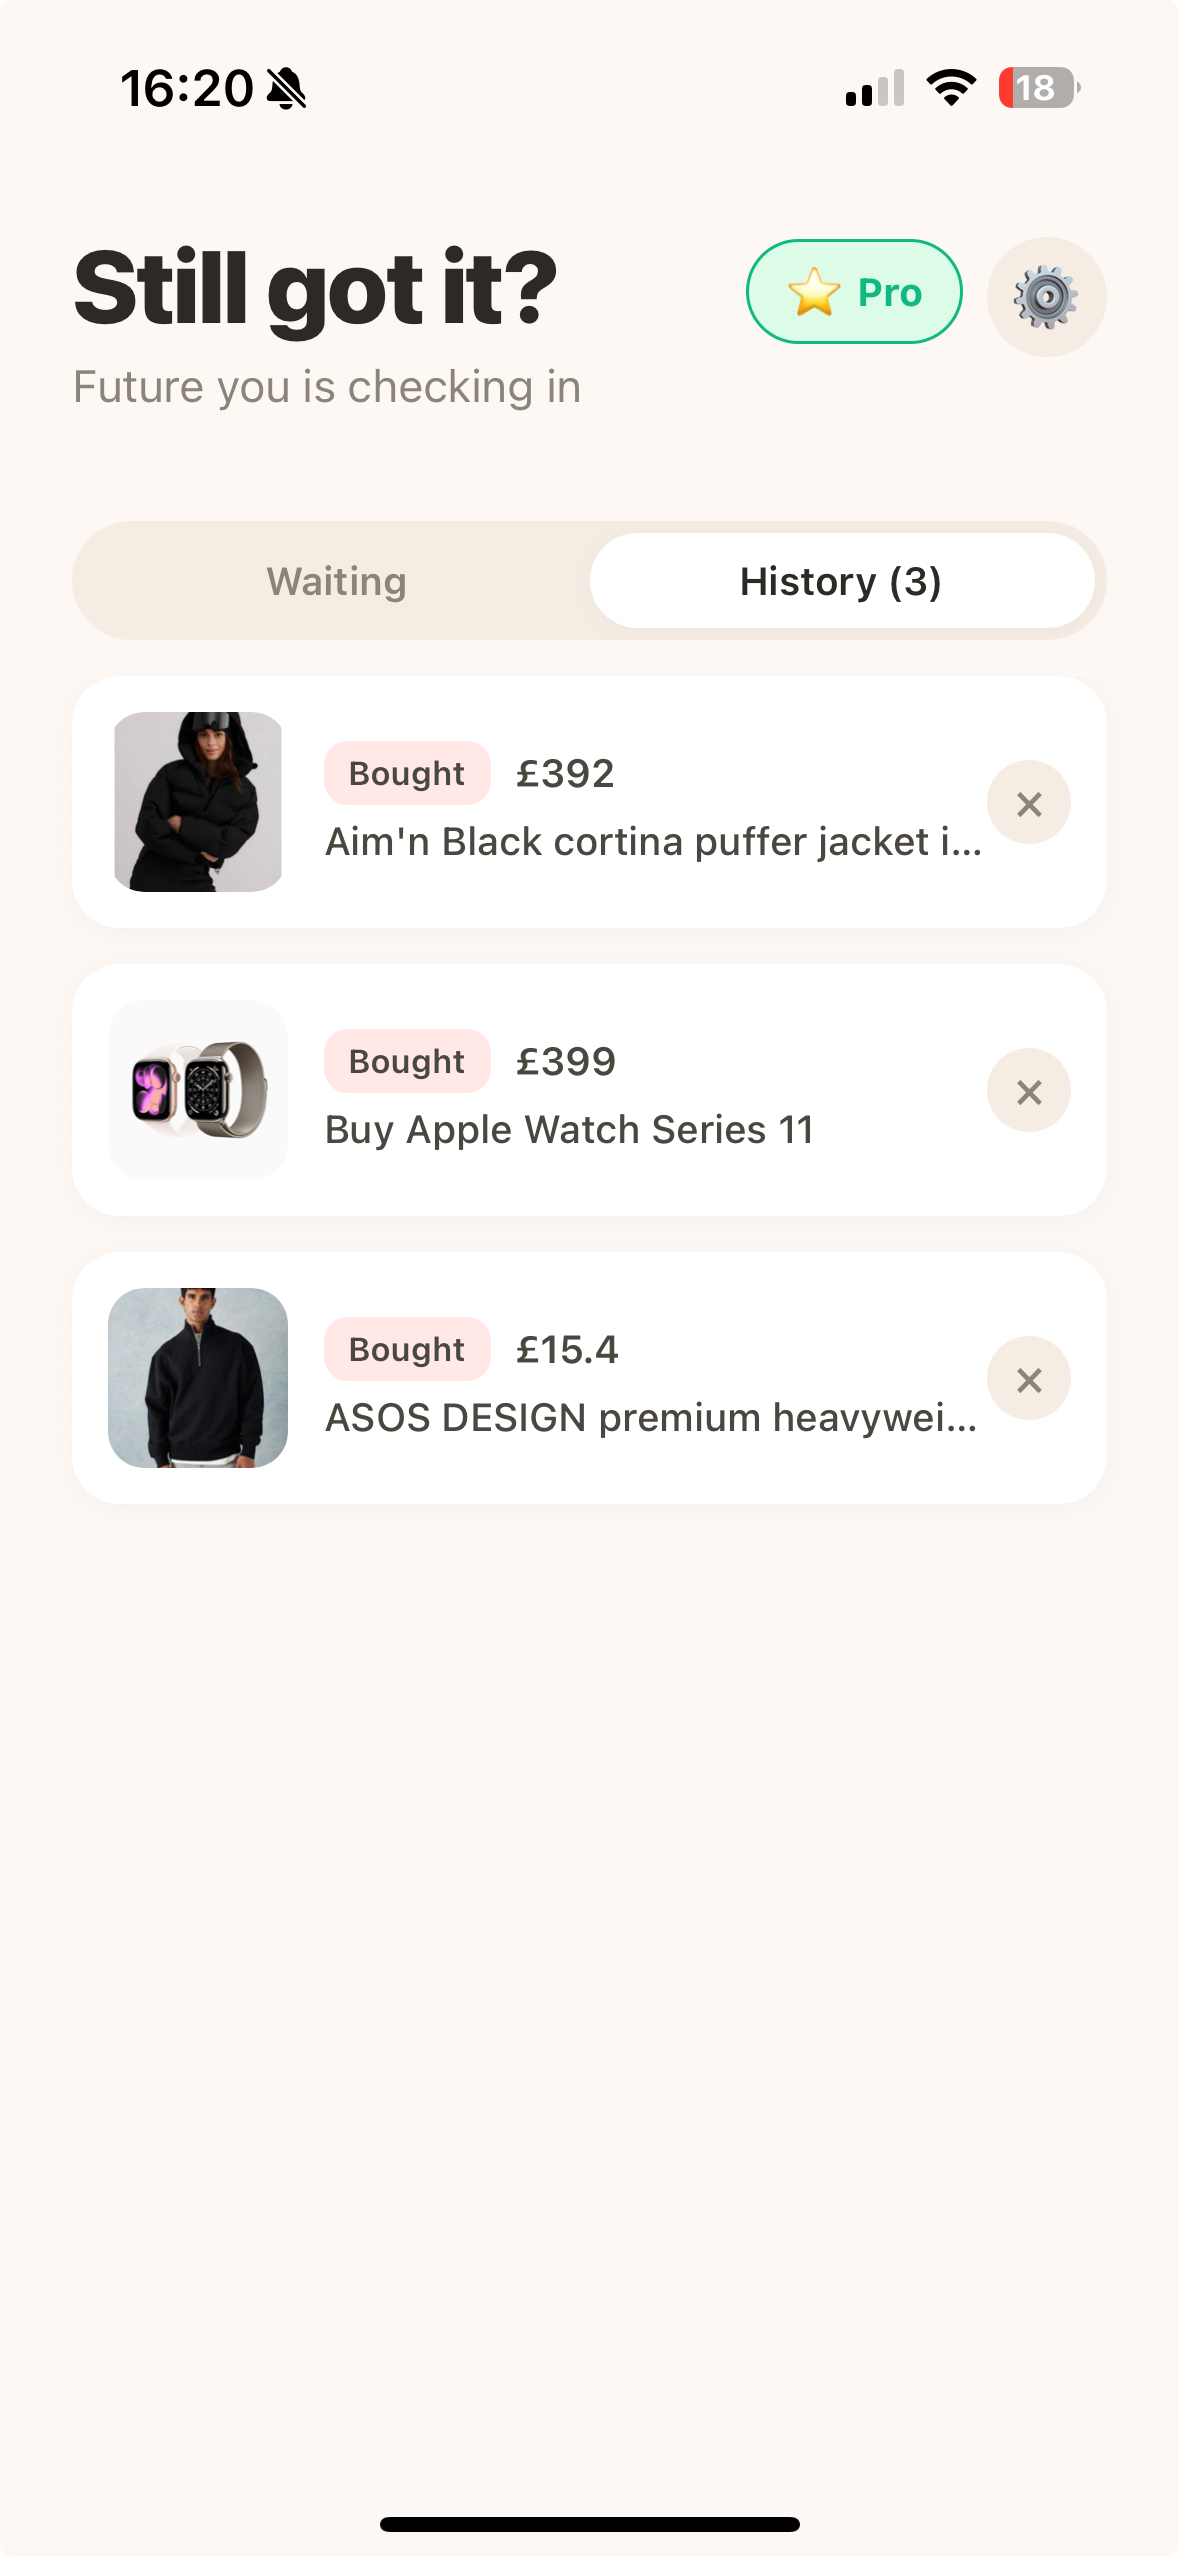Image resolution: width=1179 pixels, height=2556 pixels.
Task: Tap the Bought tag on puffer jacket
Action: pos(407,773)
